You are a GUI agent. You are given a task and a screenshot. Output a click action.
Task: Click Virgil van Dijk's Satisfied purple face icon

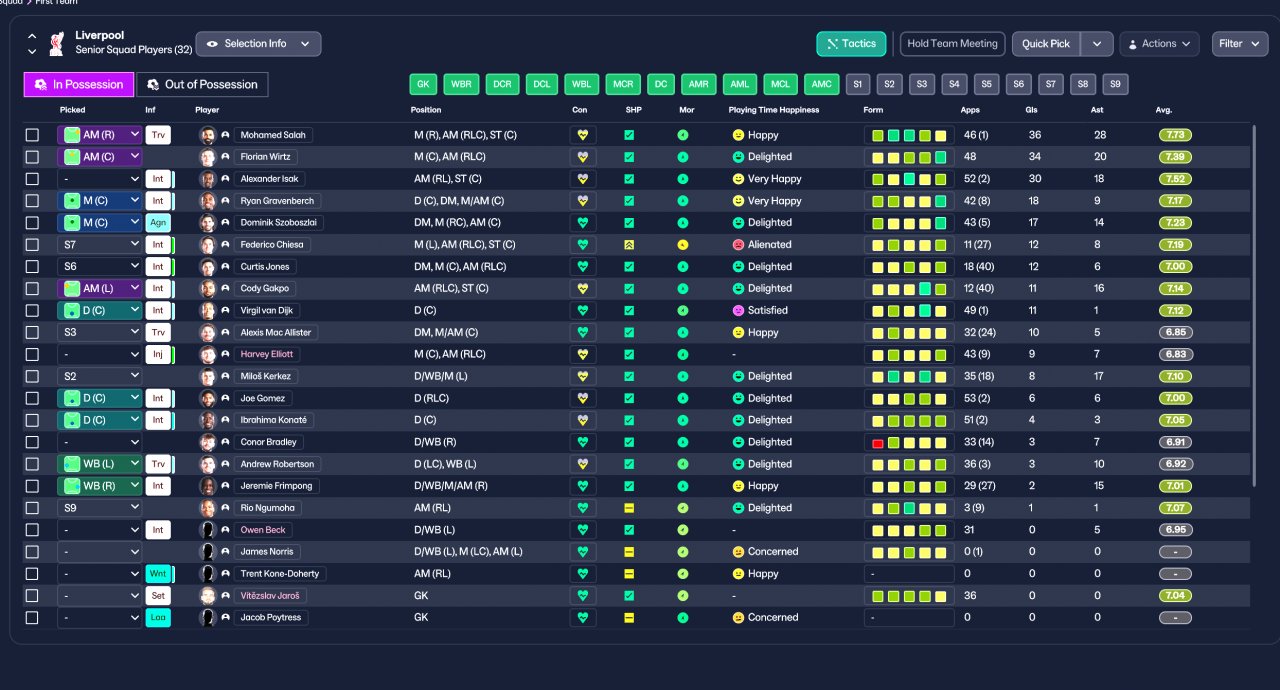point(738,311)
